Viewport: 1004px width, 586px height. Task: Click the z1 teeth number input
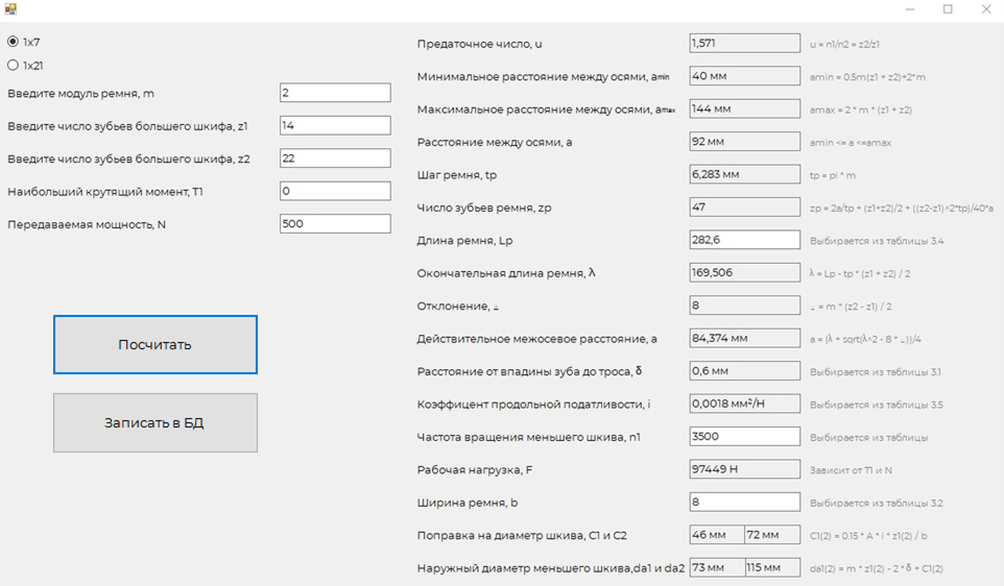point(335,125)
